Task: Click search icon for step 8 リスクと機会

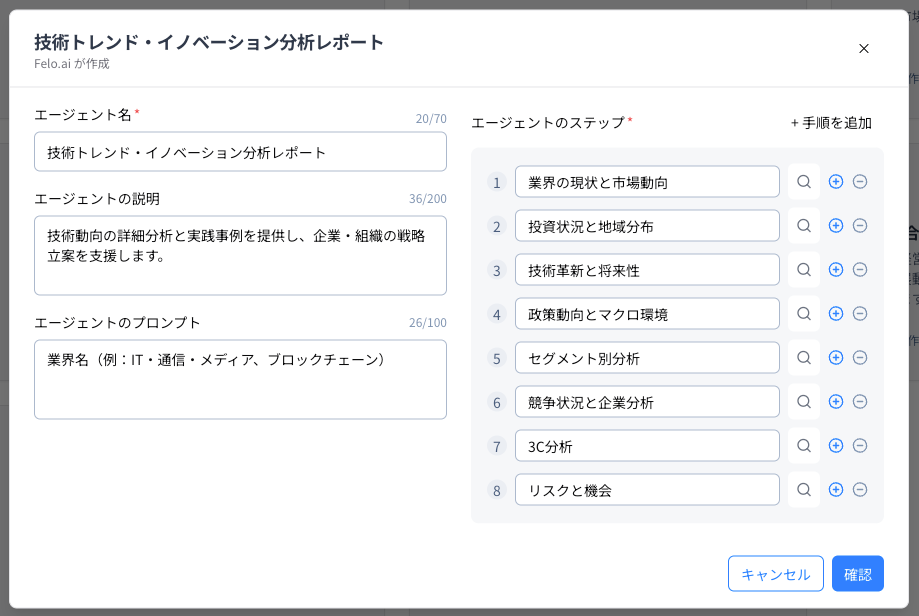Action: (x=804, y=490)
